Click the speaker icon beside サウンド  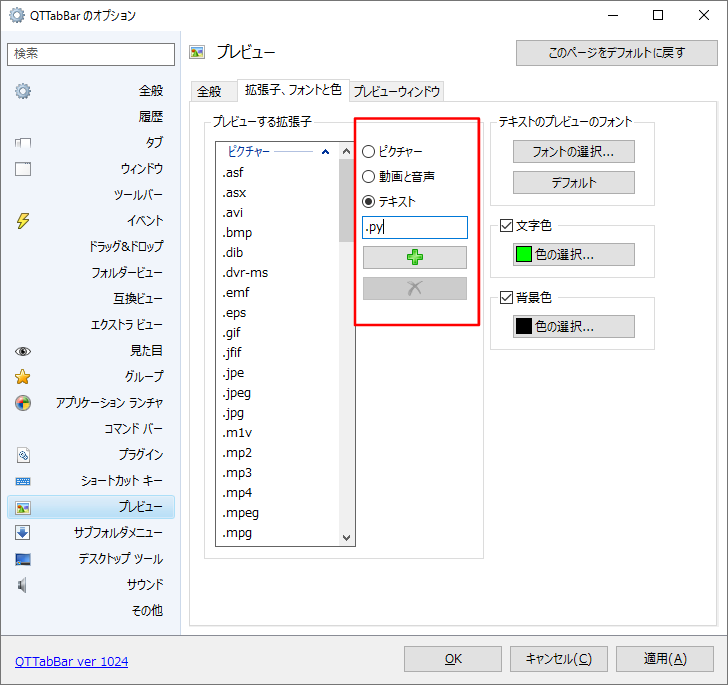point(22,585)
